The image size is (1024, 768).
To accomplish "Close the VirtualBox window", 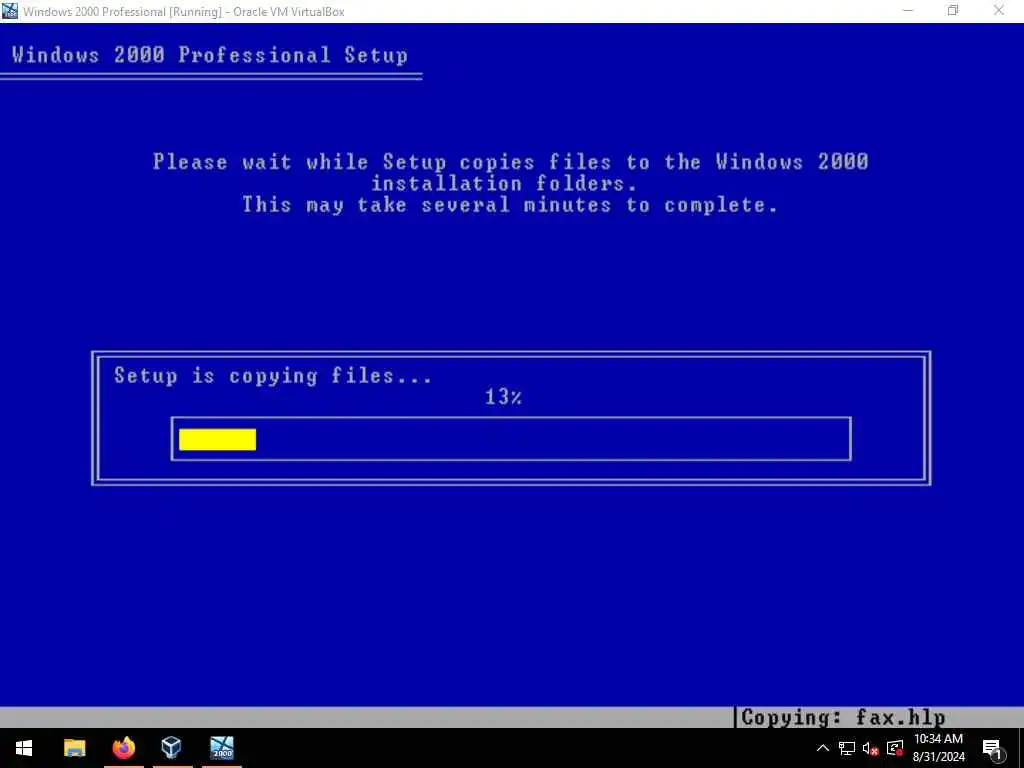I will [x=999, y=11].
